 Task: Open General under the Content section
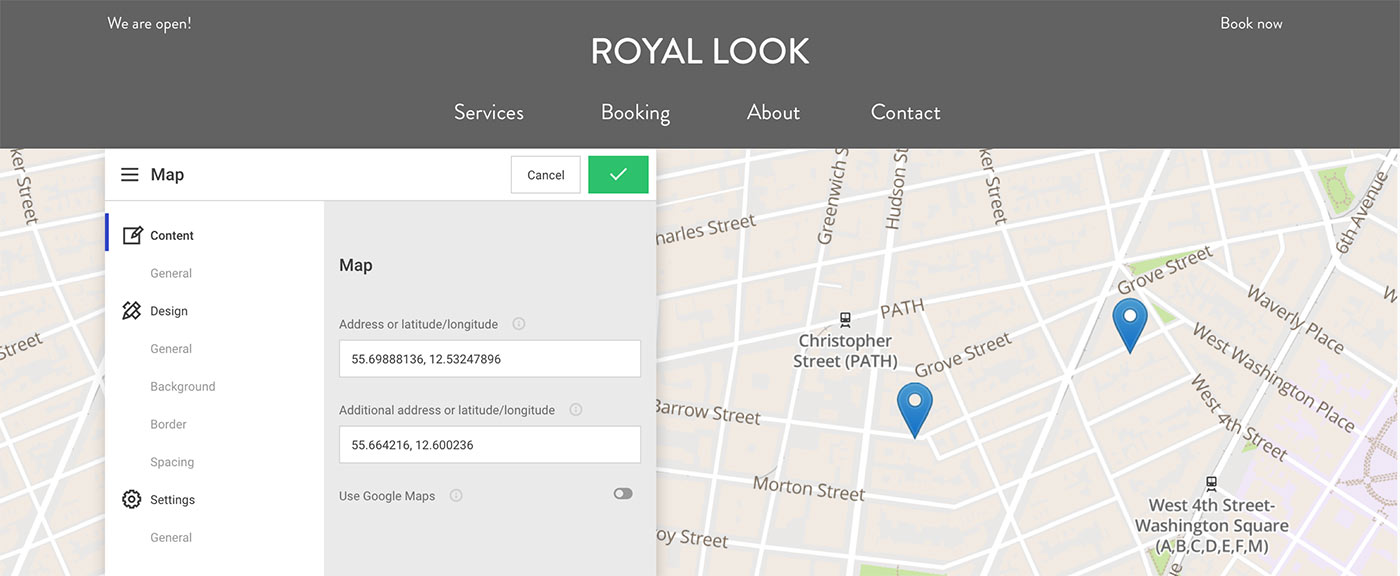tap(171, 274)
